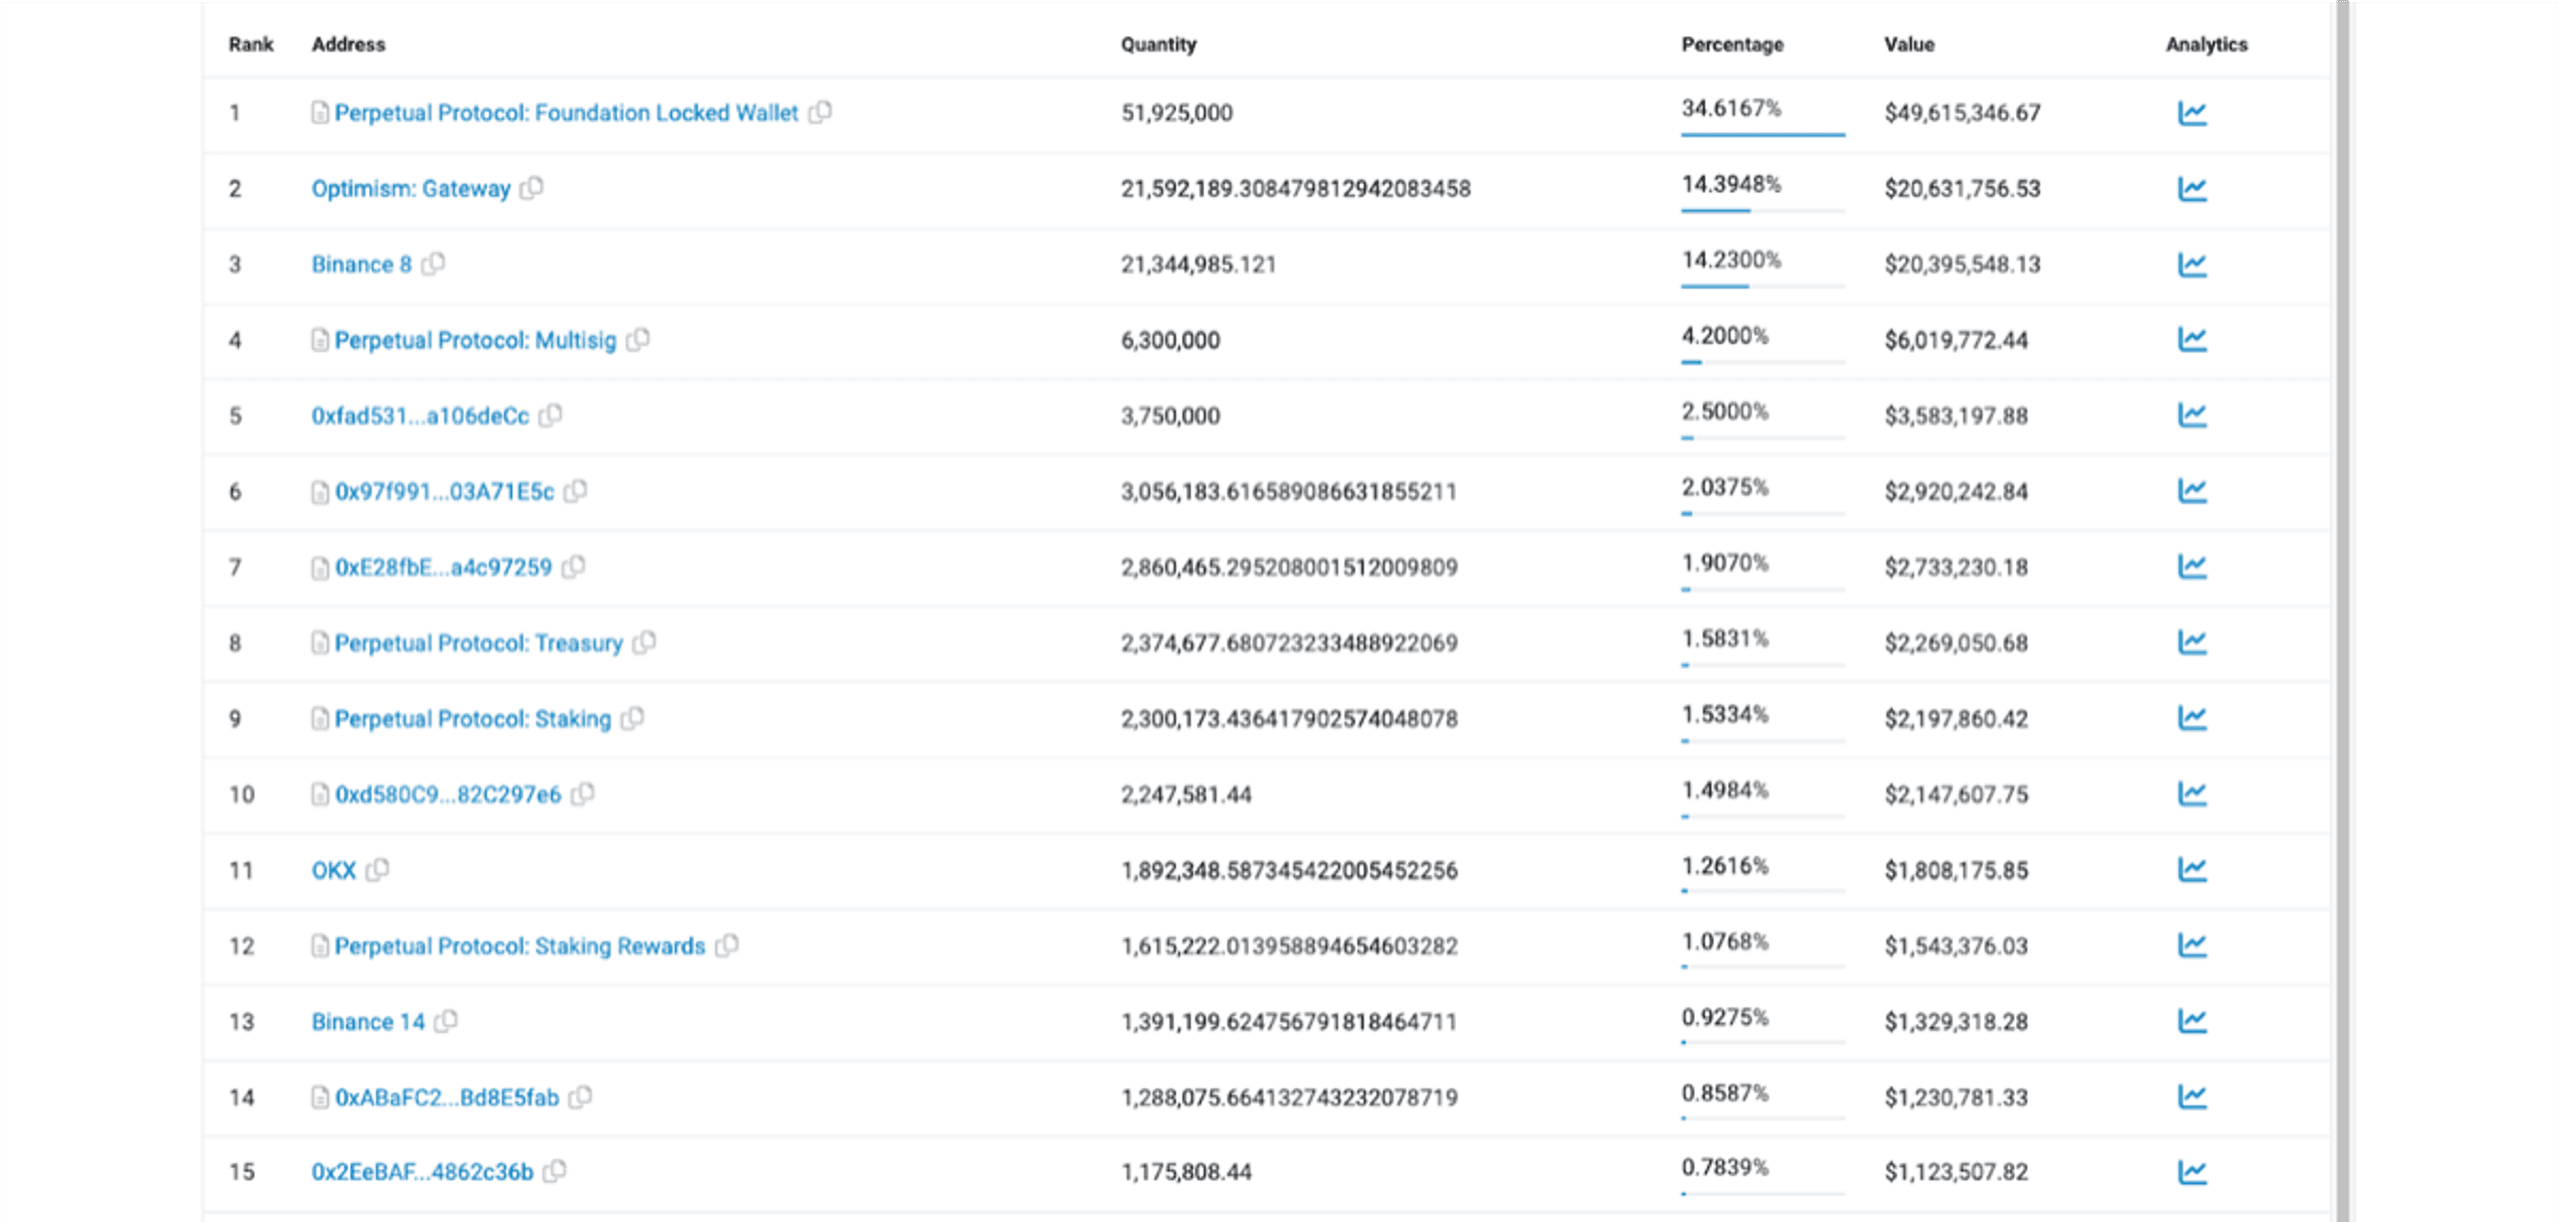Copy the 0xfad531...a106deCc address
The image size is (2560, 1222).
point(551,414)
